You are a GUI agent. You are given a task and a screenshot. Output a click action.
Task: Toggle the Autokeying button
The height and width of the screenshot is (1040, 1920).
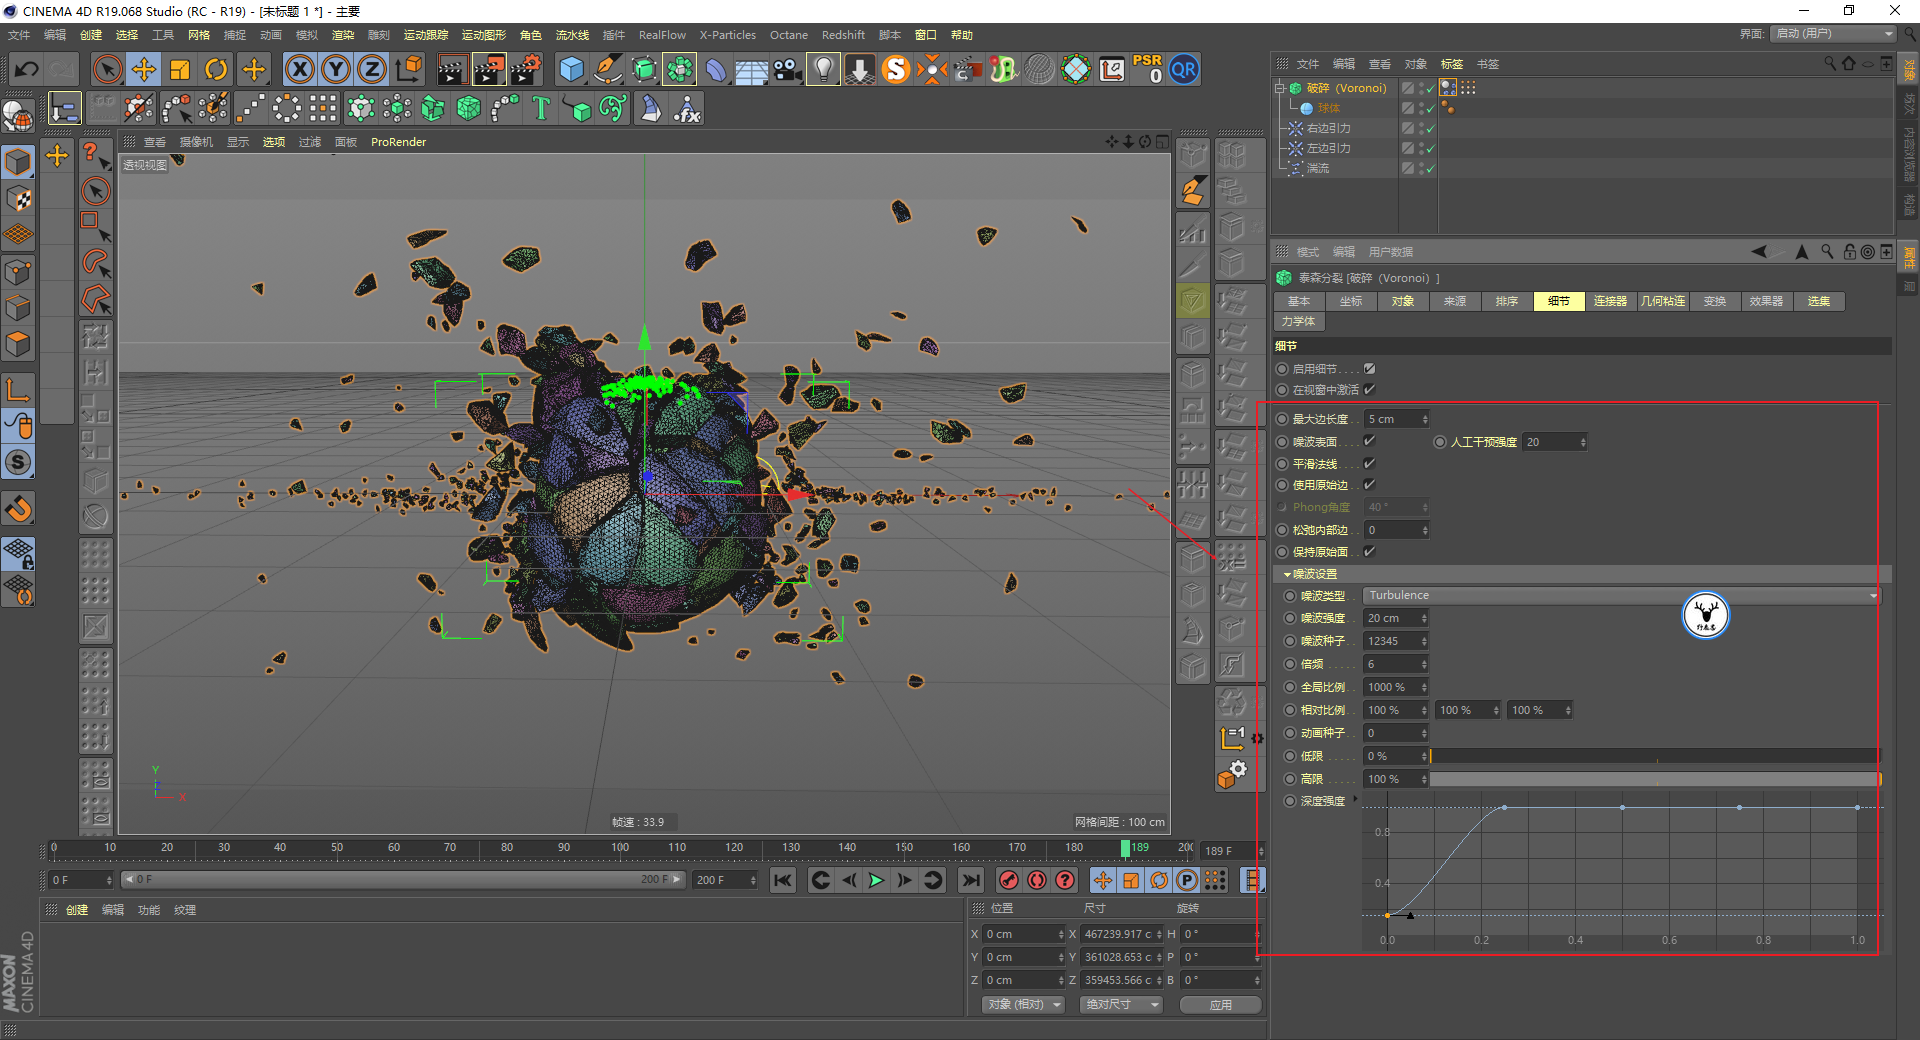point(1037,880)
